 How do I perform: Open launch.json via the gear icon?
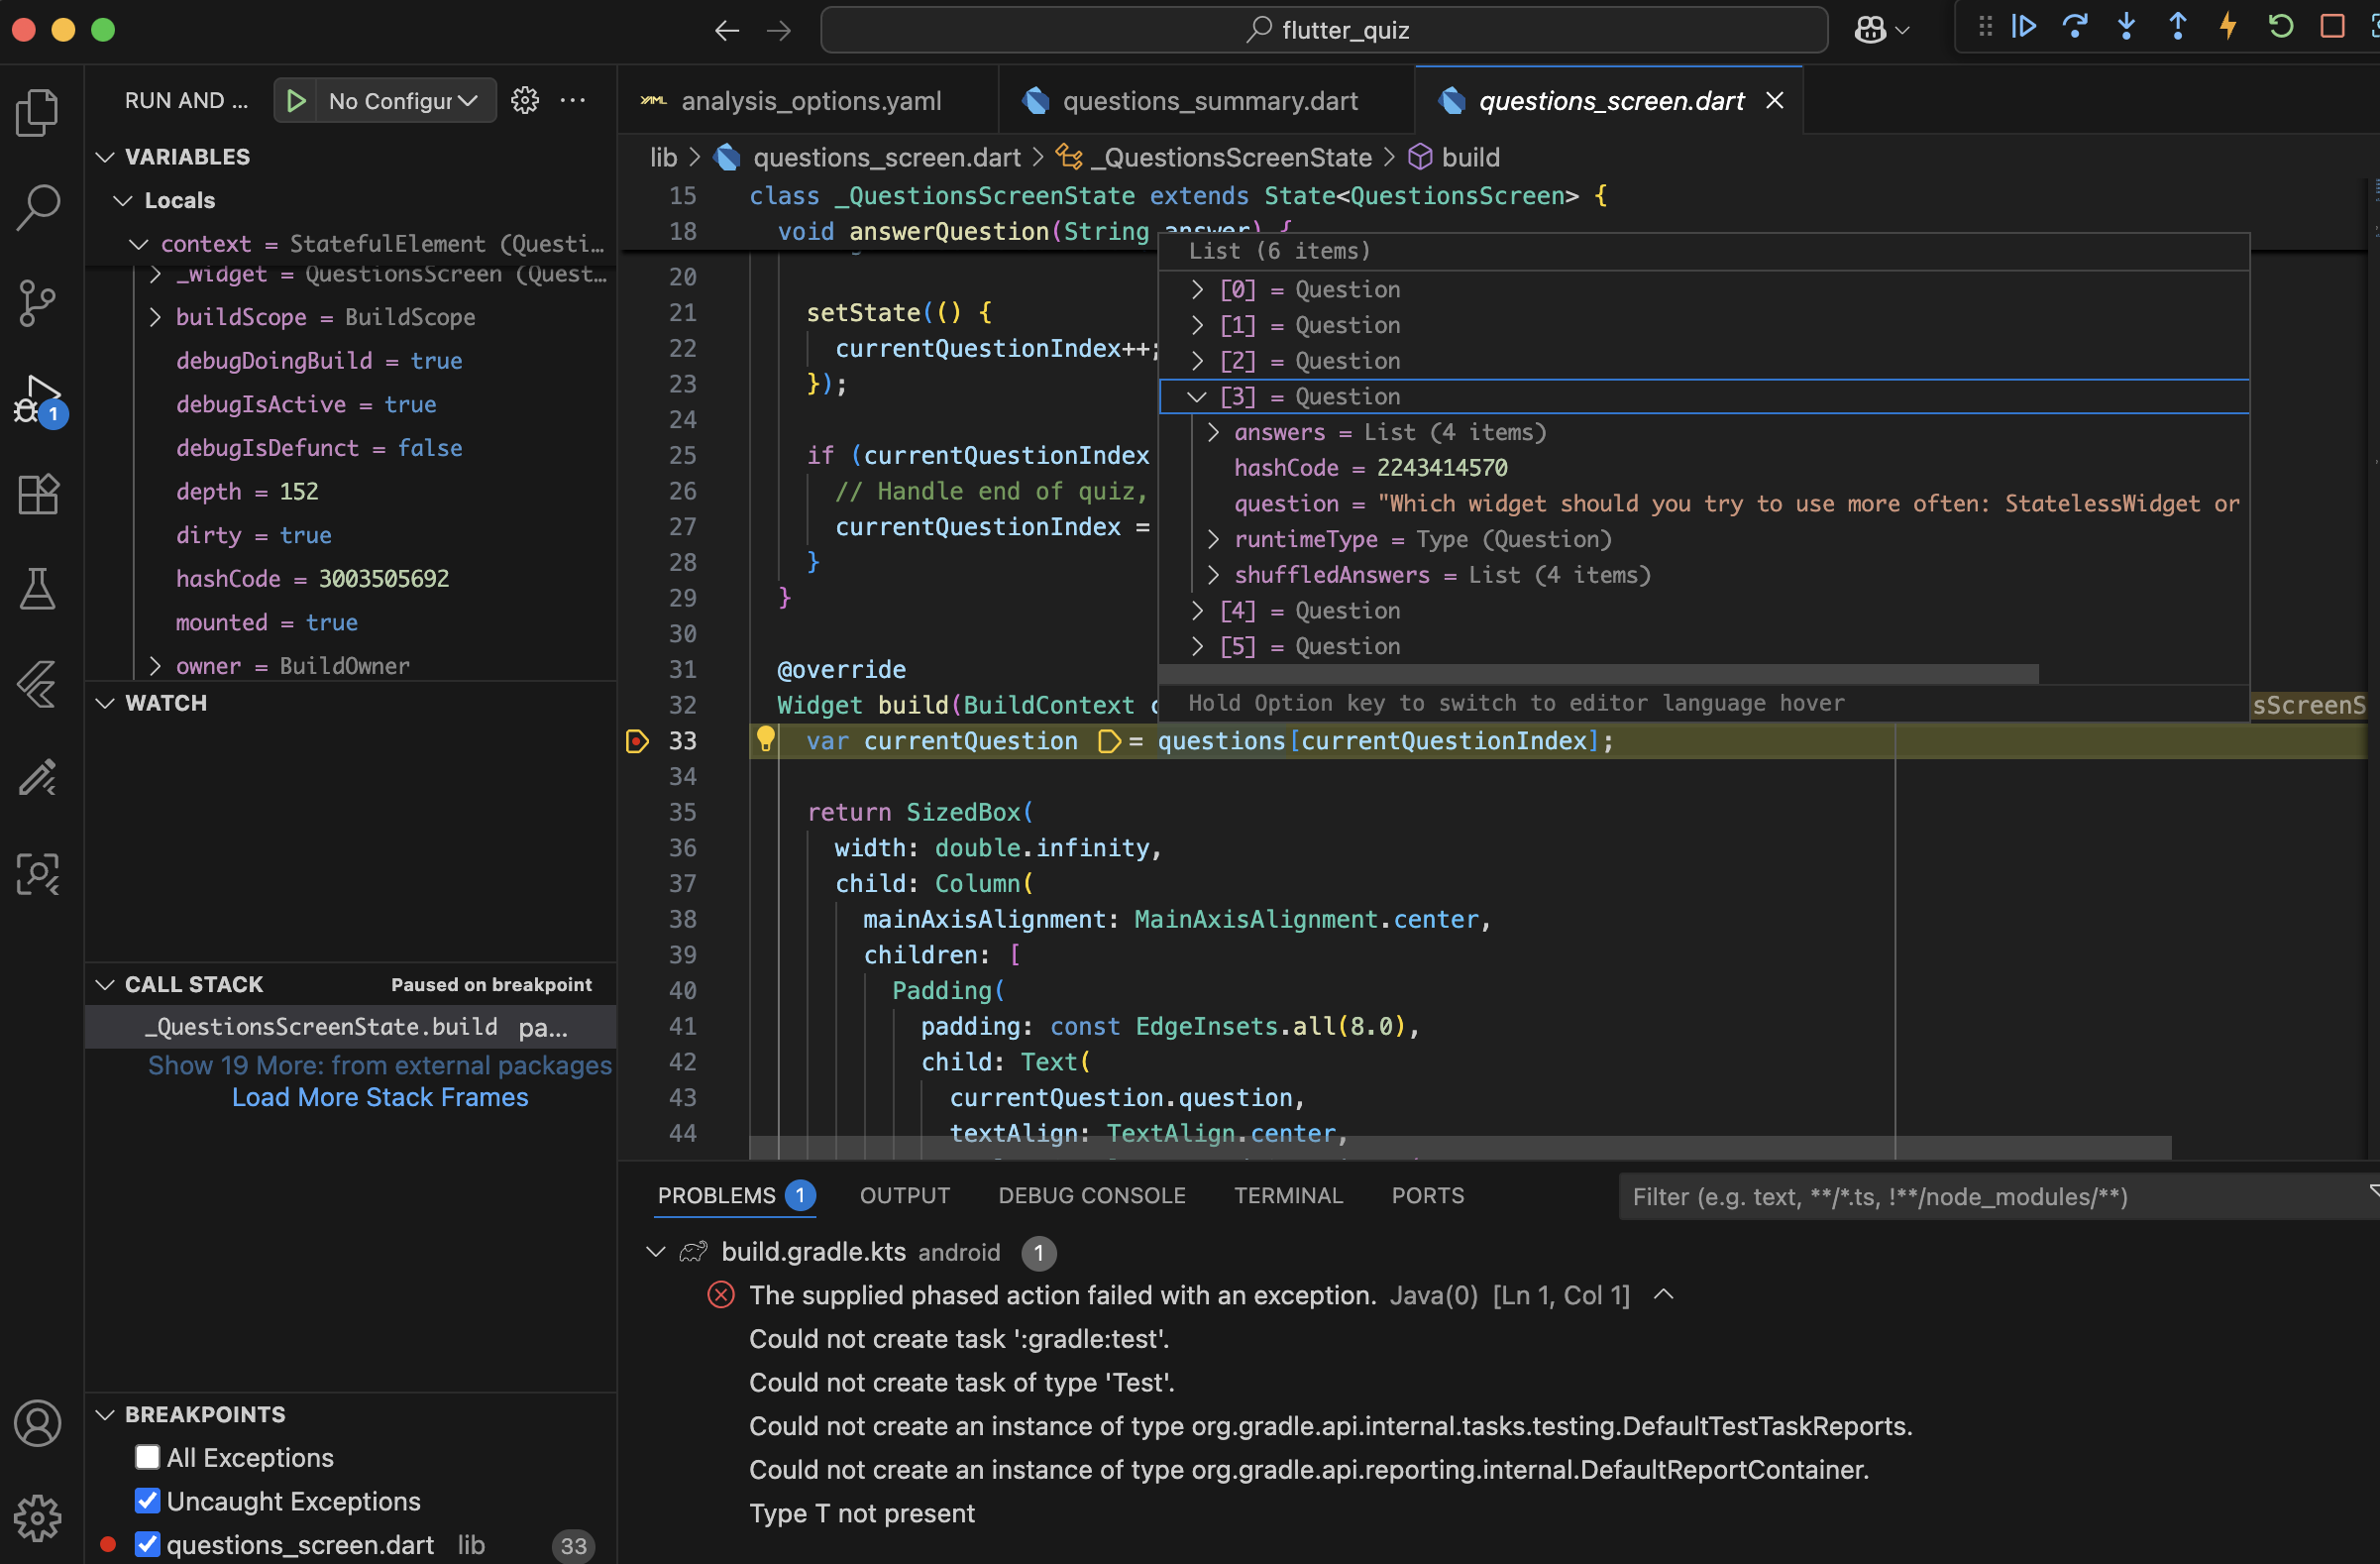pyautogui.click(x=525, y=100)
